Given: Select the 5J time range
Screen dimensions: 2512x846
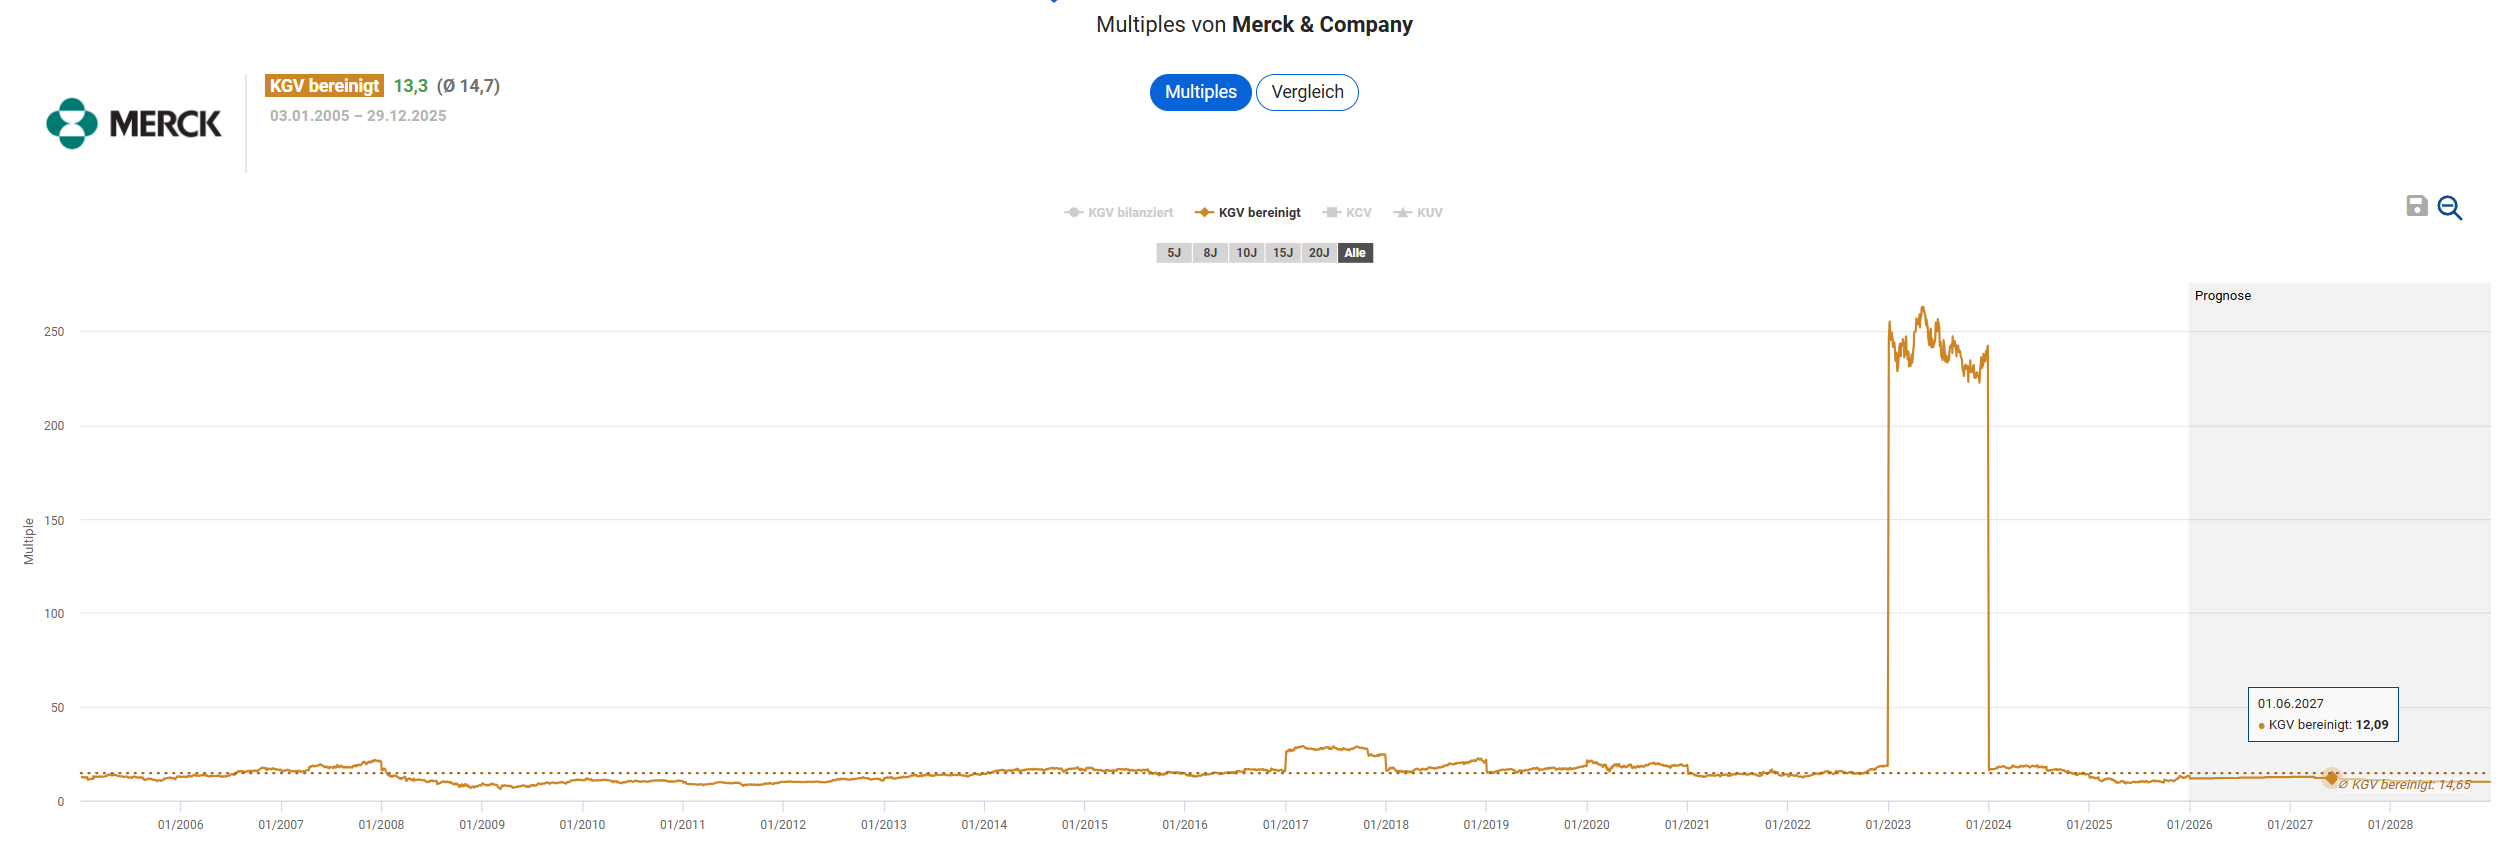Looking at the screenshot, I should point(1174,253).
